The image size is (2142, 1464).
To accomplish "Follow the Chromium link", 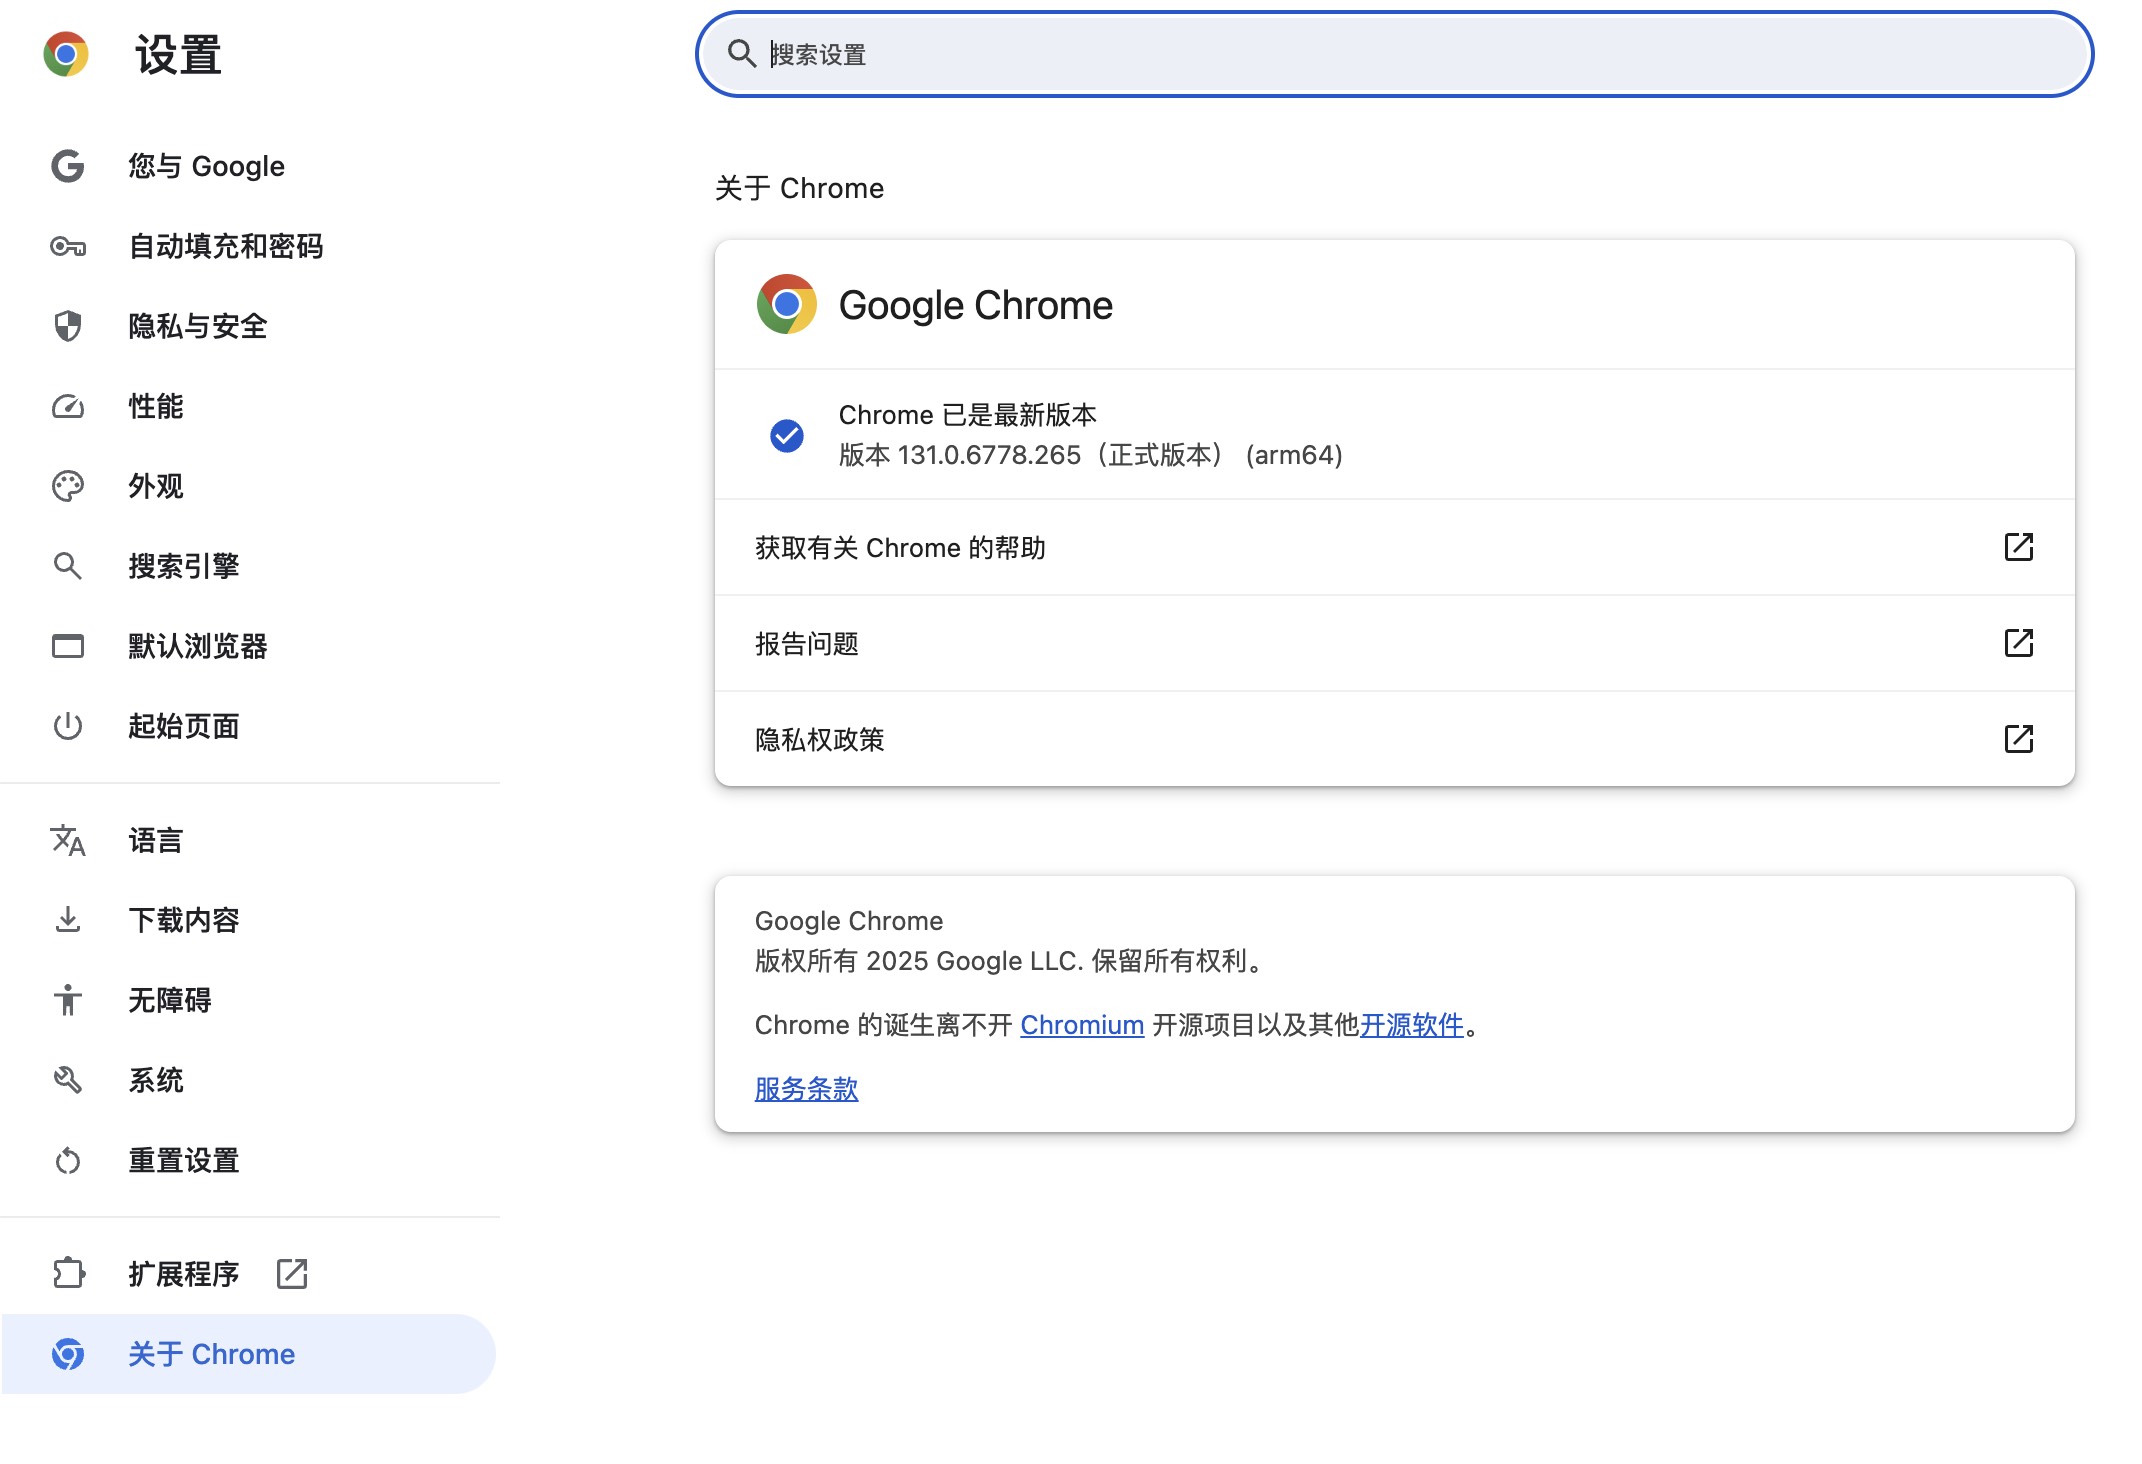I will click(x=1082, y=1025).
